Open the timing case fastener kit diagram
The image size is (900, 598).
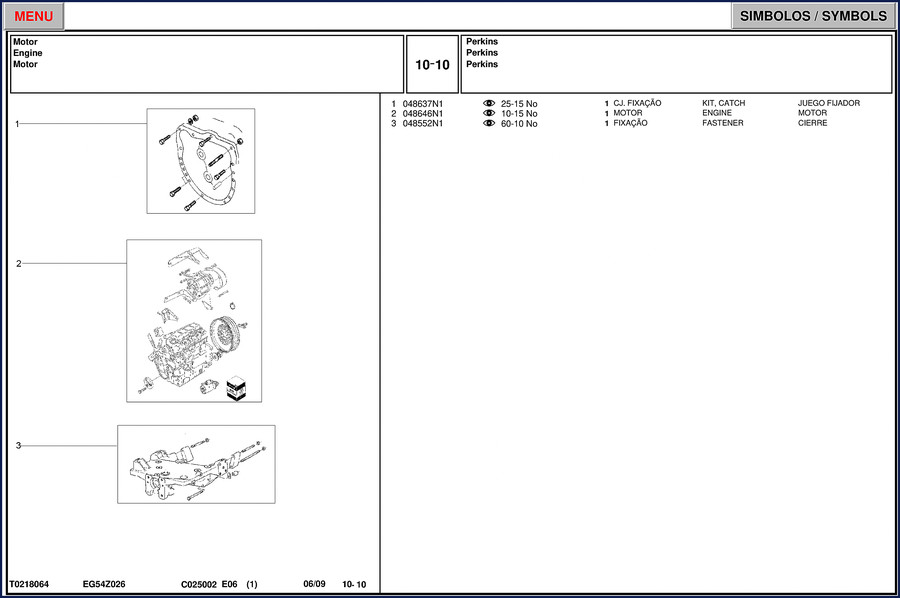[x=201, y=161]
